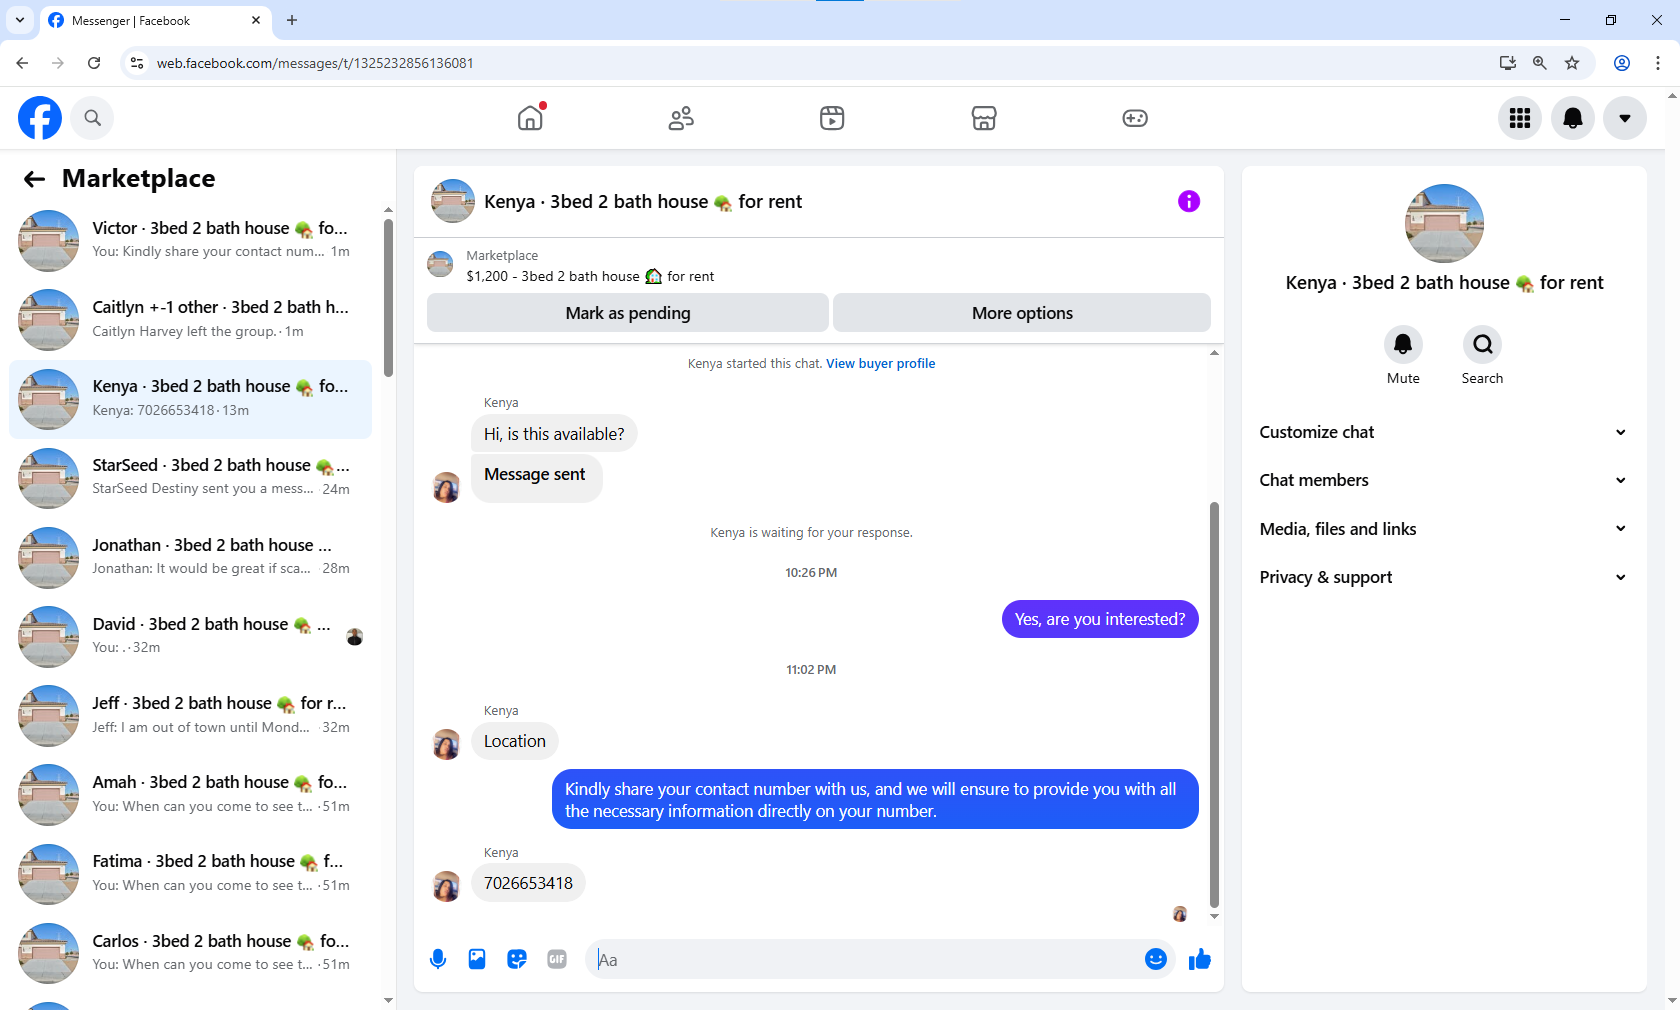The image size is (1680, 1010).
Task: Open the account dropdown arrow
Action: [1625, 118]
